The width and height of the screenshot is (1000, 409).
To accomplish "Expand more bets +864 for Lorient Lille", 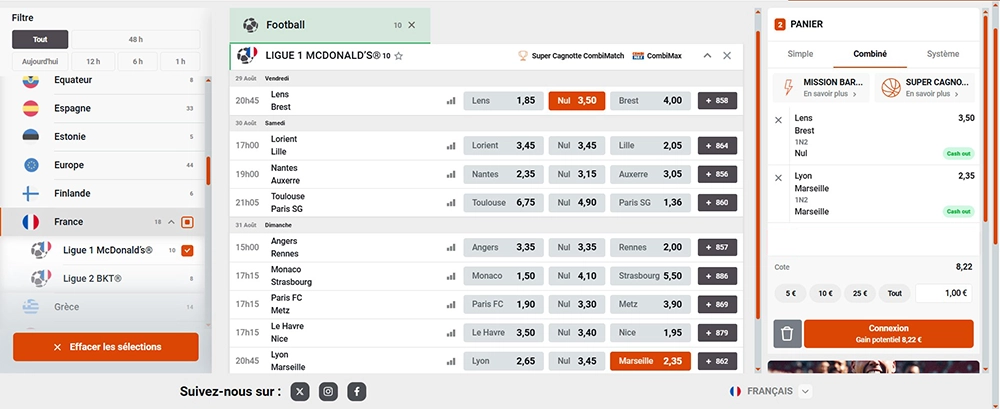I will tap(717, 145).
